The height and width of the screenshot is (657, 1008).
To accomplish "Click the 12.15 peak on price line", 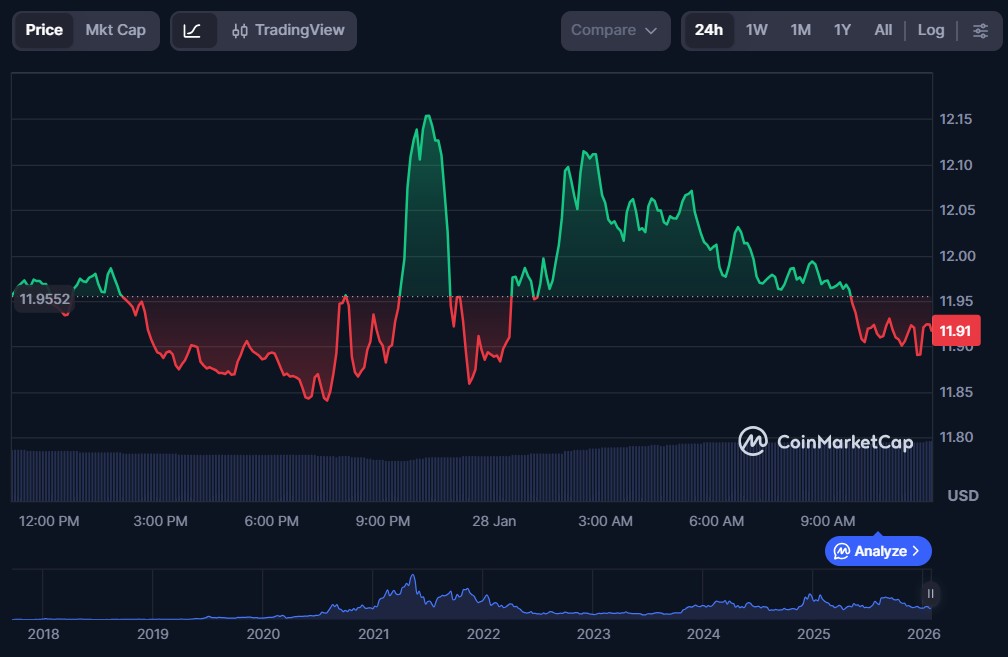I will (428, 116).
